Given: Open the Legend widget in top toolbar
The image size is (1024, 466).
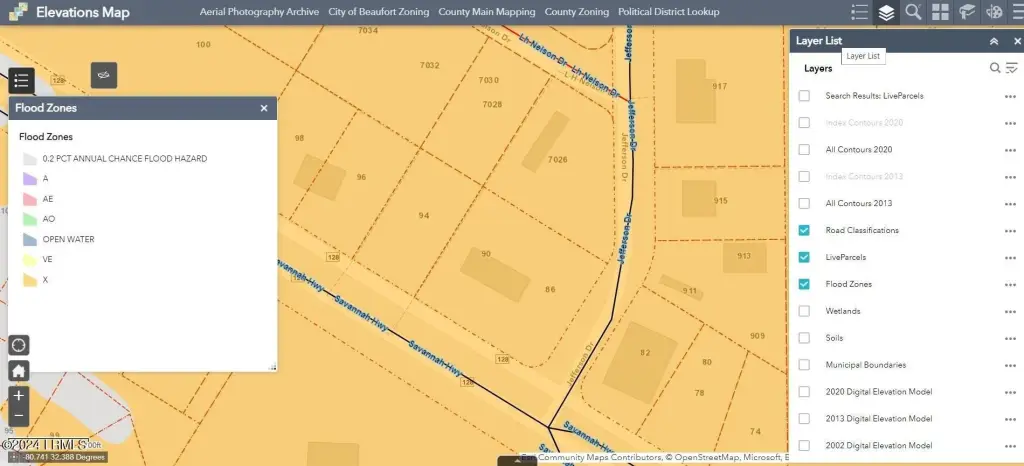Looking at the screenshot, I should coord(859,12).
